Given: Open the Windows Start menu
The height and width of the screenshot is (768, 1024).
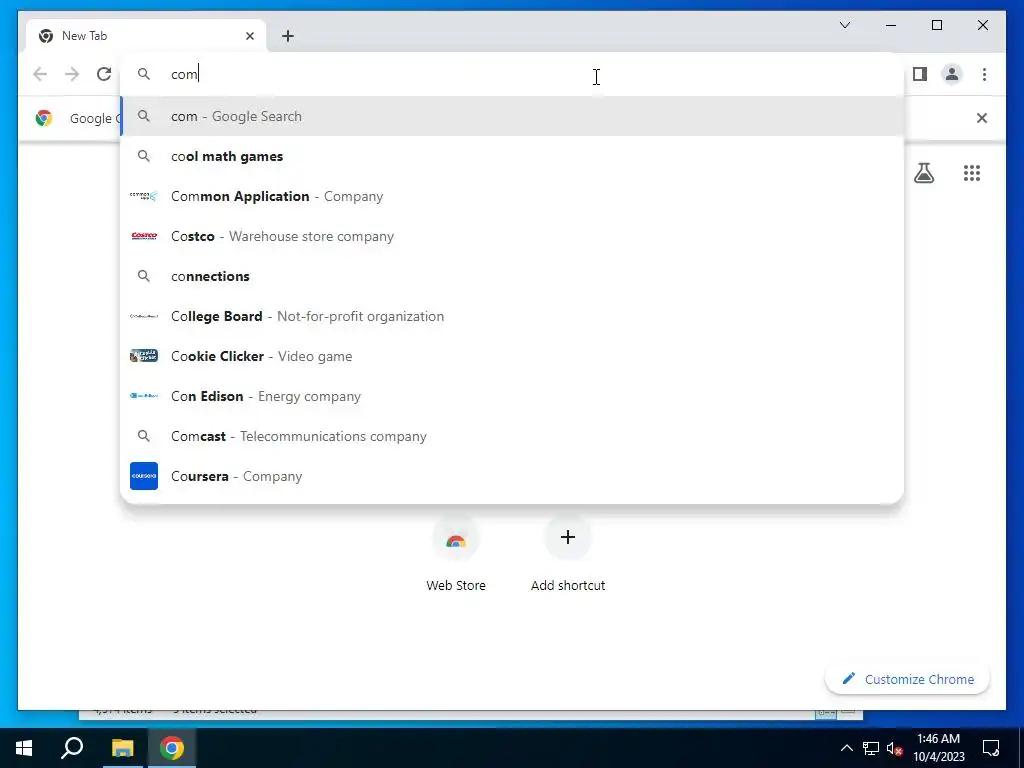Looking at the screenshot, I should click(x=24, y=748).
